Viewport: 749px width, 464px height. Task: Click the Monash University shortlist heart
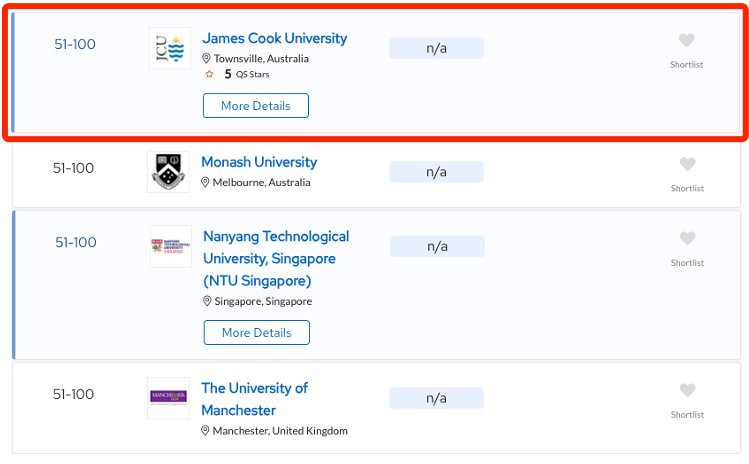(x=687, y=164)
